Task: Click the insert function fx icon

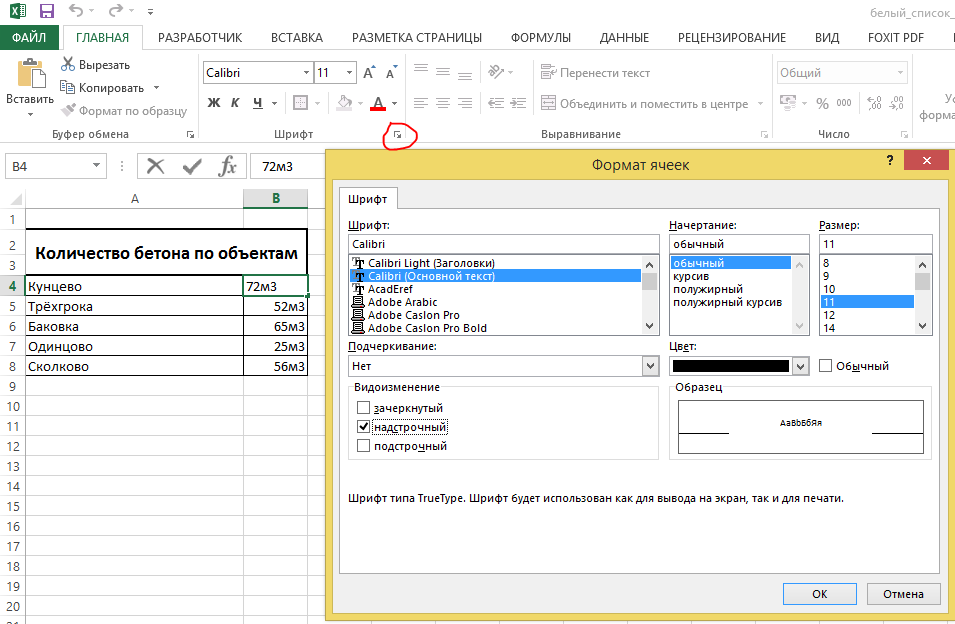Action: 227,166
